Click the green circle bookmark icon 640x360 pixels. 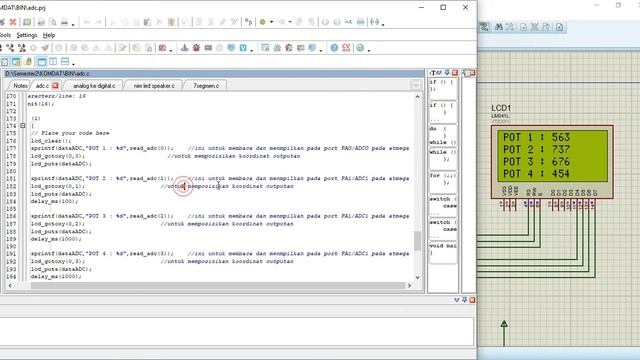[263, 22]
